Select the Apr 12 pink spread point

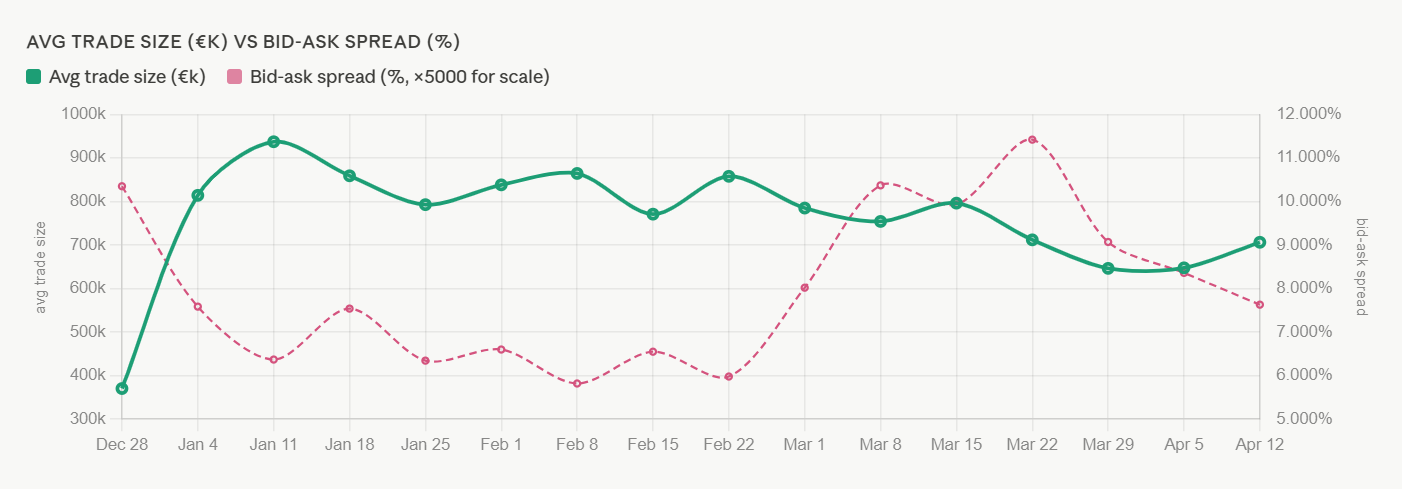pos(1260,304)
